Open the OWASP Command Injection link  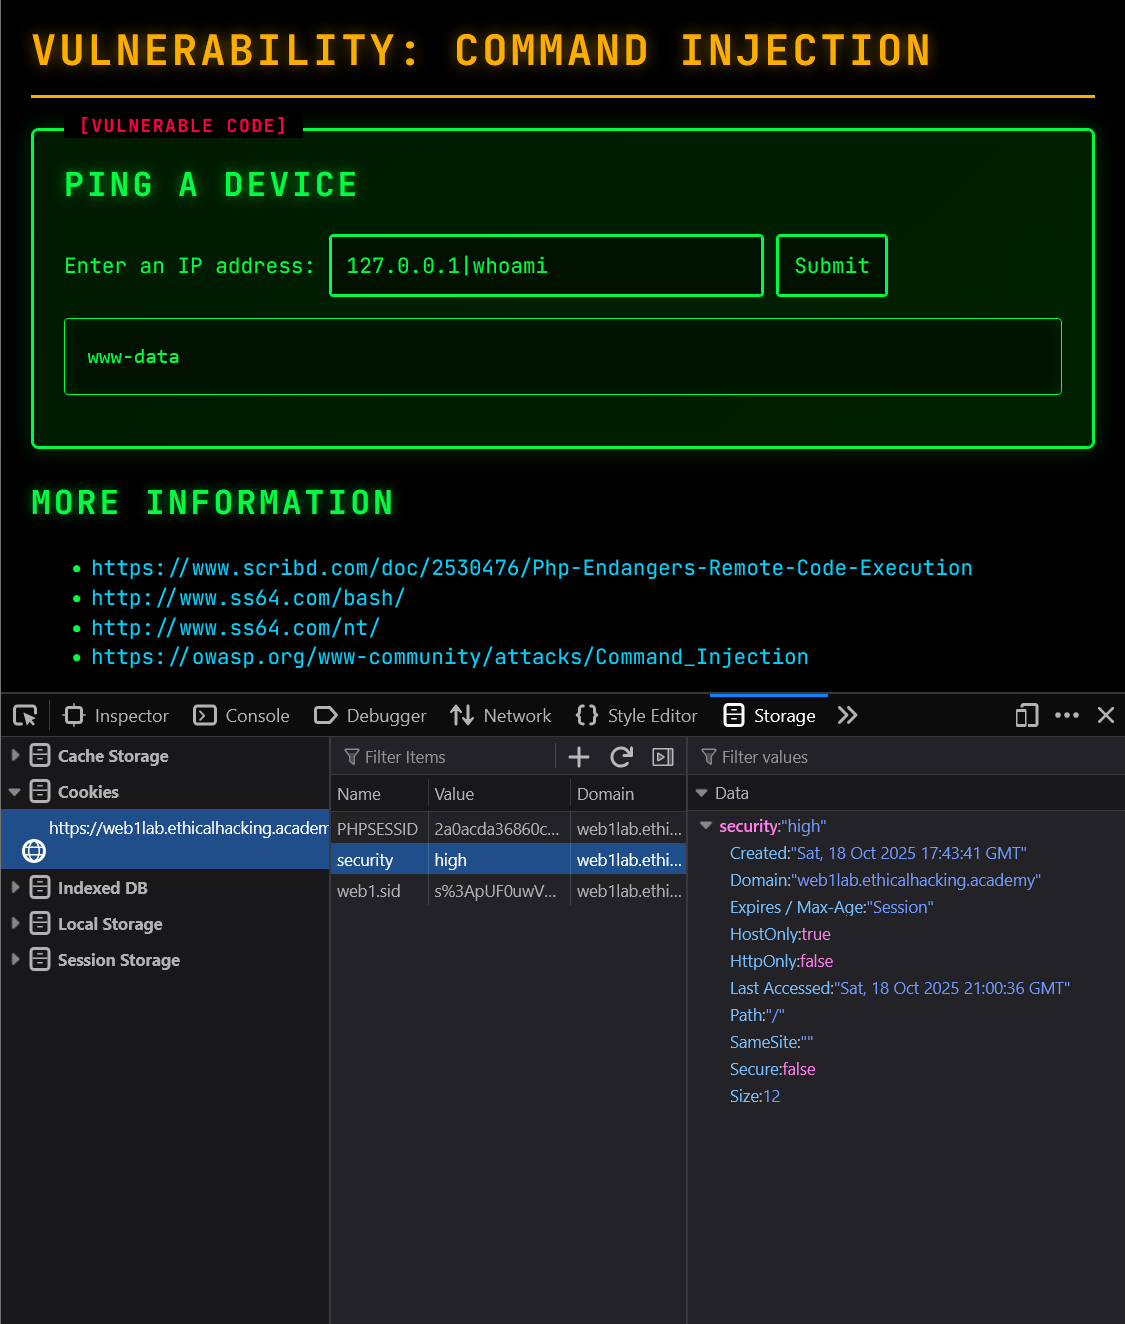[449, 657]
